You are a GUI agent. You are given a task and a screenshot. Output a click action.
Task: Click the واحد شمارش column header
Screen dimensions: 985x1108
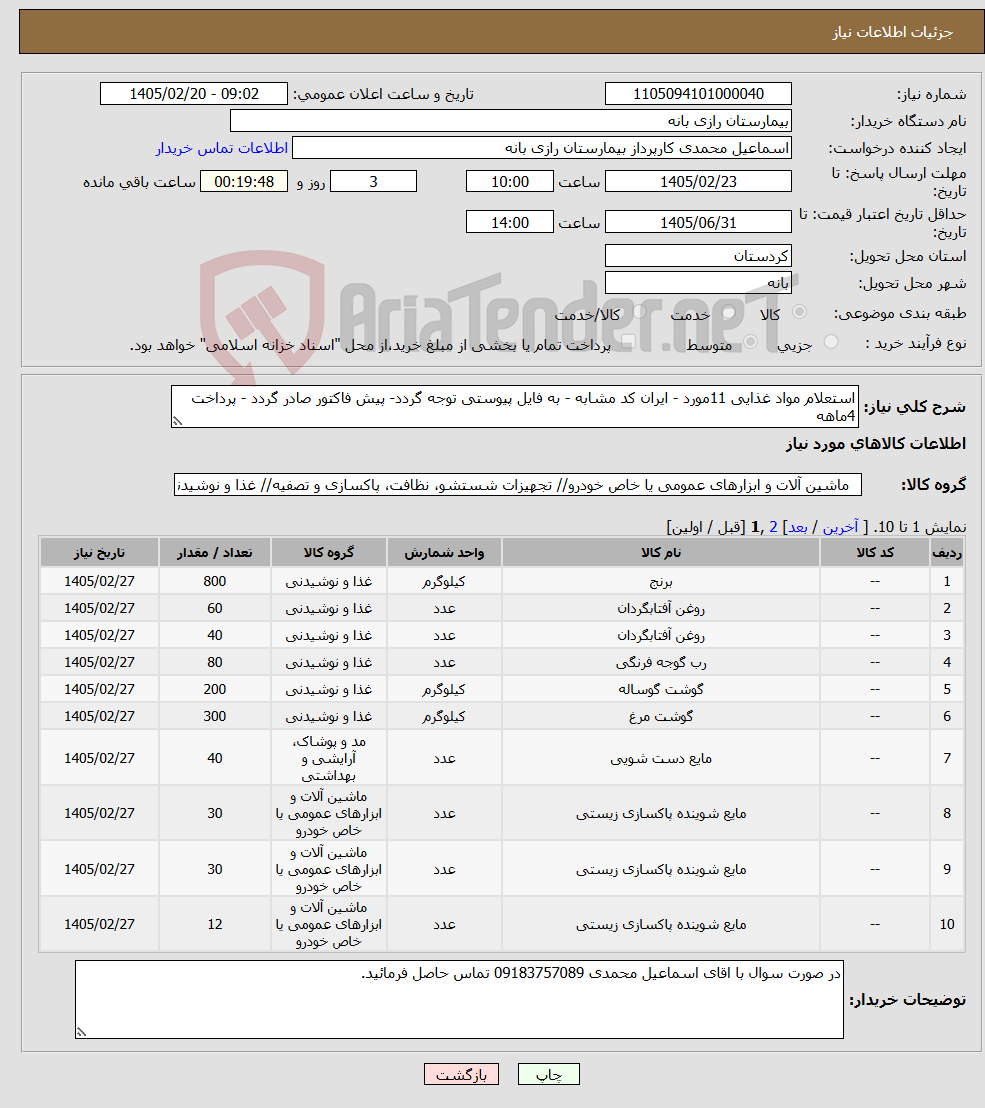(x=444, y=553)
